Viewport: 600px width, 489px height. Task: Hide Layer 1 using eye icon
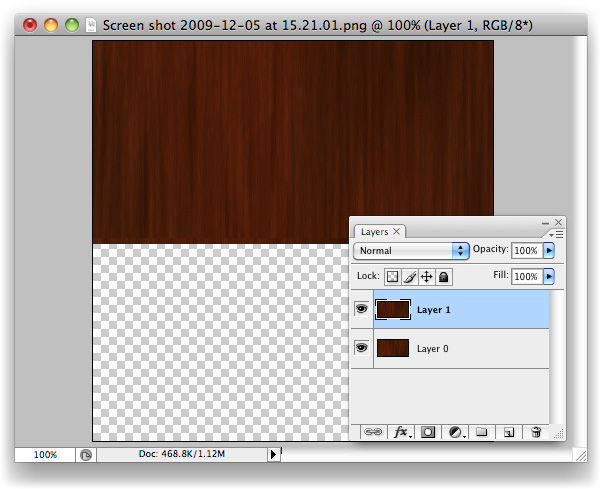(x=361, y=310)
